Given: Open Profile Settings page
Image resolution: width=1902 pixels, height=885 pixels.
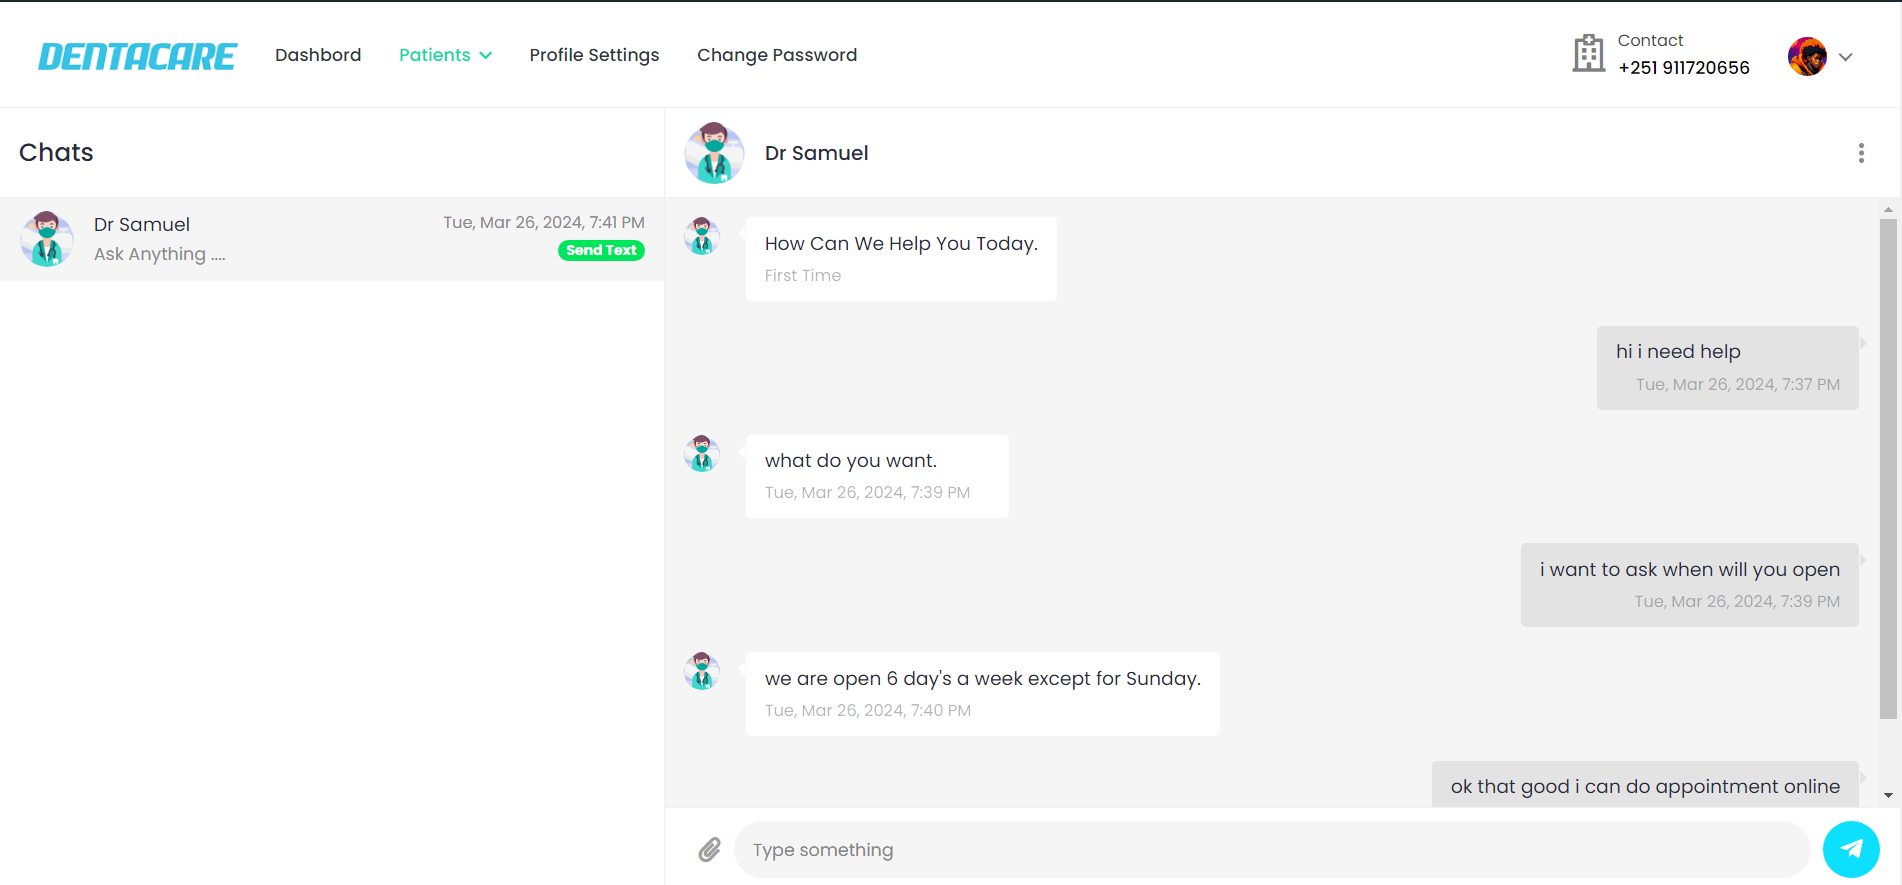Looking at the screenshot, I should click(x=594, y=55).
